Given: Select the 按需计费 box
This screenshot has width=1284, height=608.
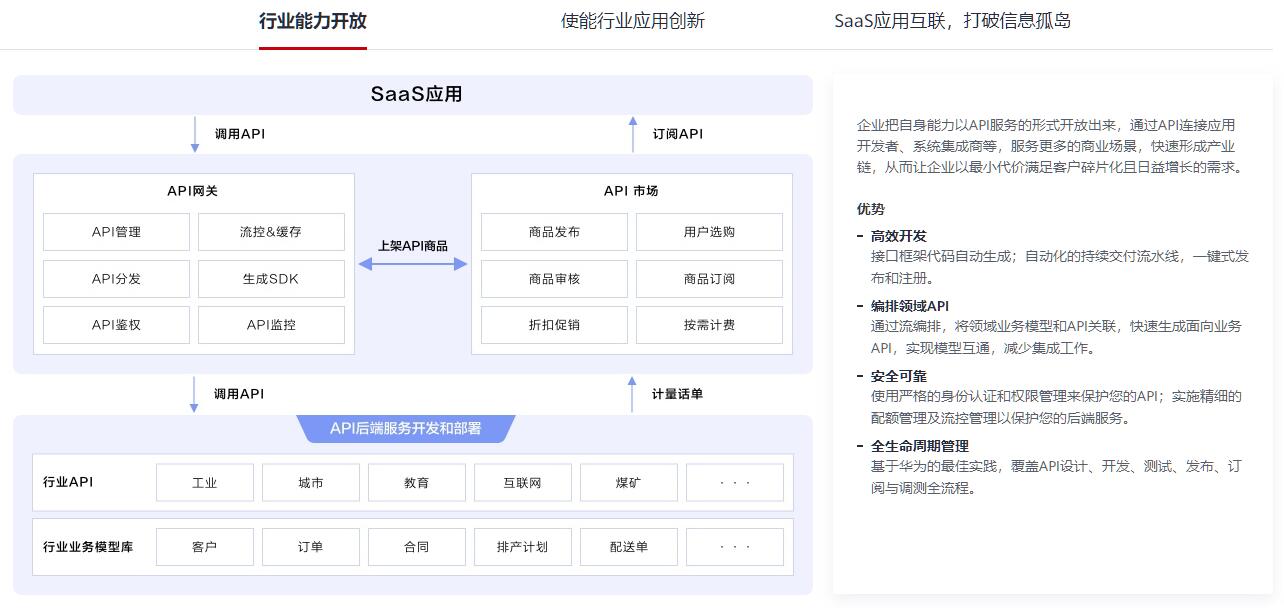Looking at the screenshot, I should [709, 325].
